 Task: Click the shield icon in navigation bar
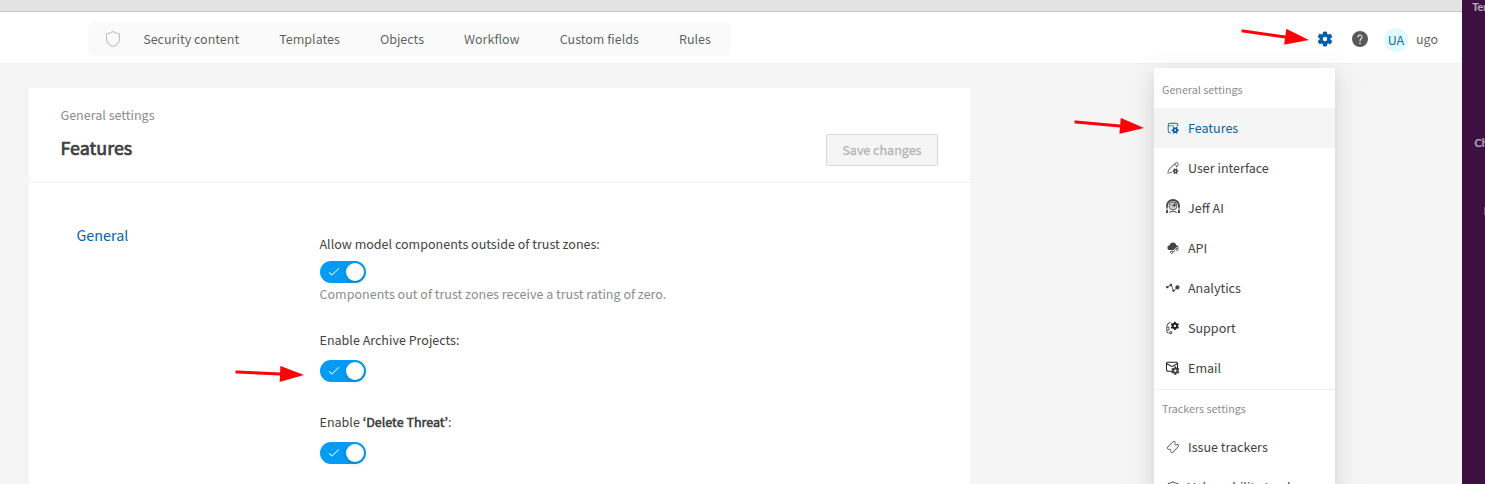pos(113,39)
